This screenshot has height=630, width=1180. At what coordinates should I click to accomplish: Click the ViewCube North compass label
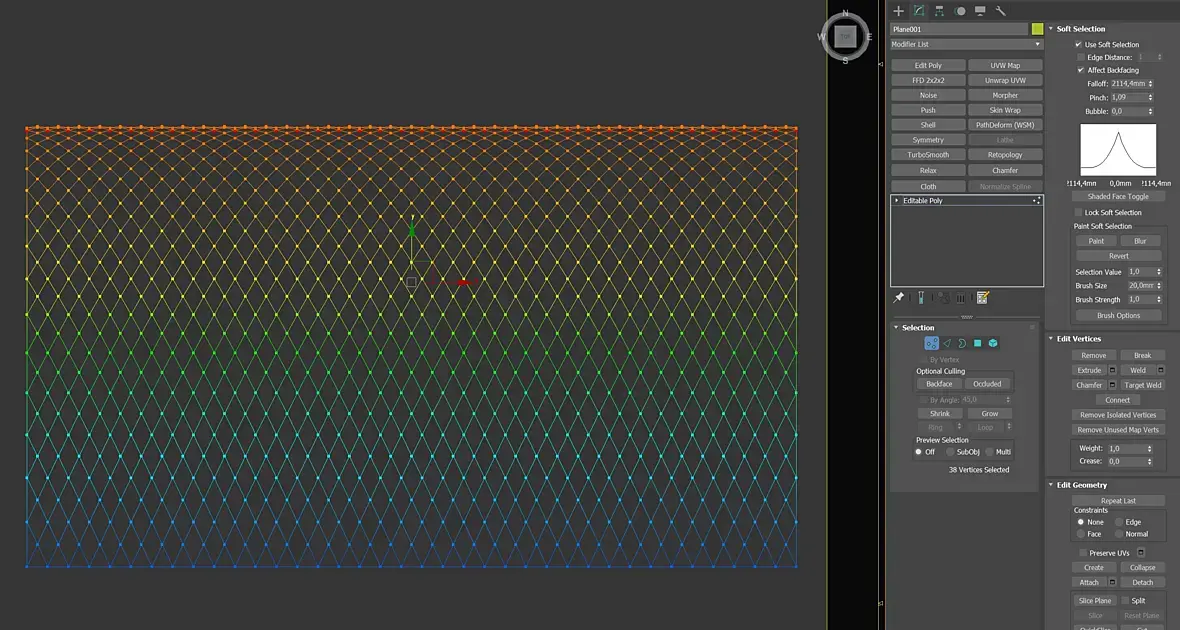click(845, 13)
